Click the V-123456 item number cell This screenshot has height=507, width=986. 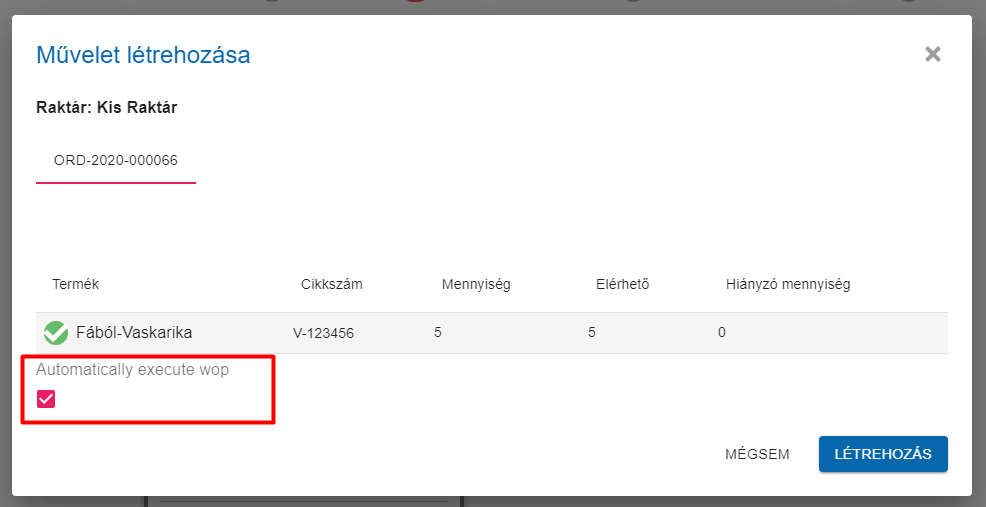click(x=323, y=333)
